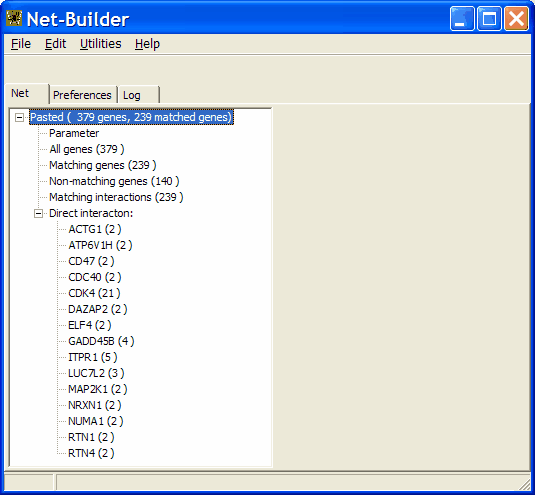Maximize the Net-Builder window

click(x=489, y=18)
